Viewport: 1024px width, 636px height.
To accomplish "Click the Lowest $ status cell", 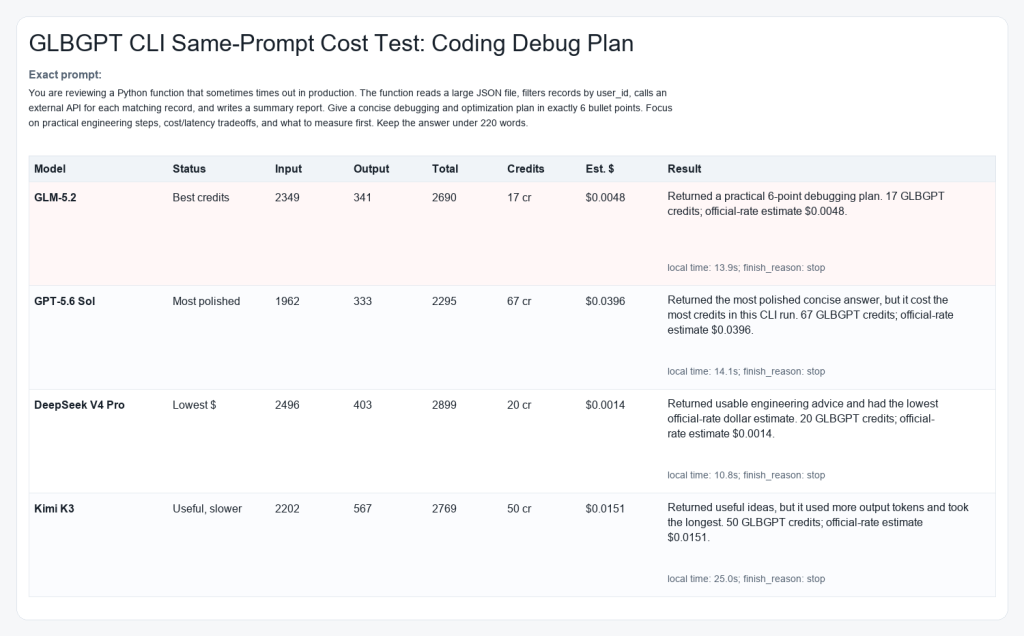I will (x=194, y=405).
